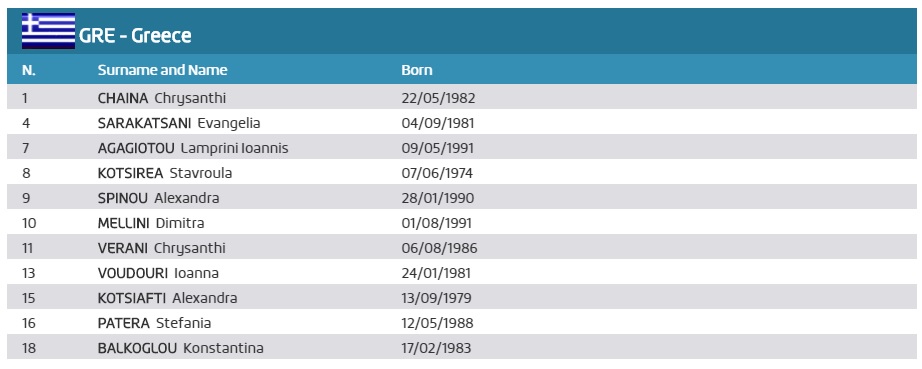The height and width of the screenshot is (369, 922).
Task: Click the Greece flag icon
Action: click(x=48, y=31)
